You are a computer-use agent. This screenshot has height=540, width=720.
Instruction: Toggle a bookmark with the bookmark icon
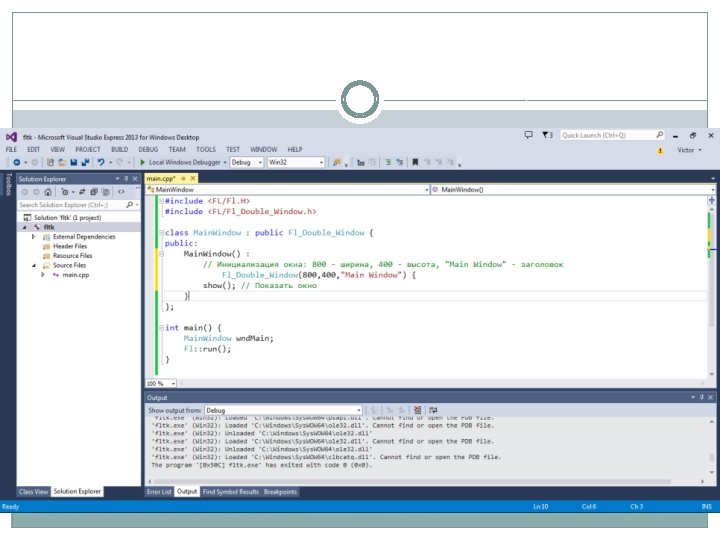[415, 162]
